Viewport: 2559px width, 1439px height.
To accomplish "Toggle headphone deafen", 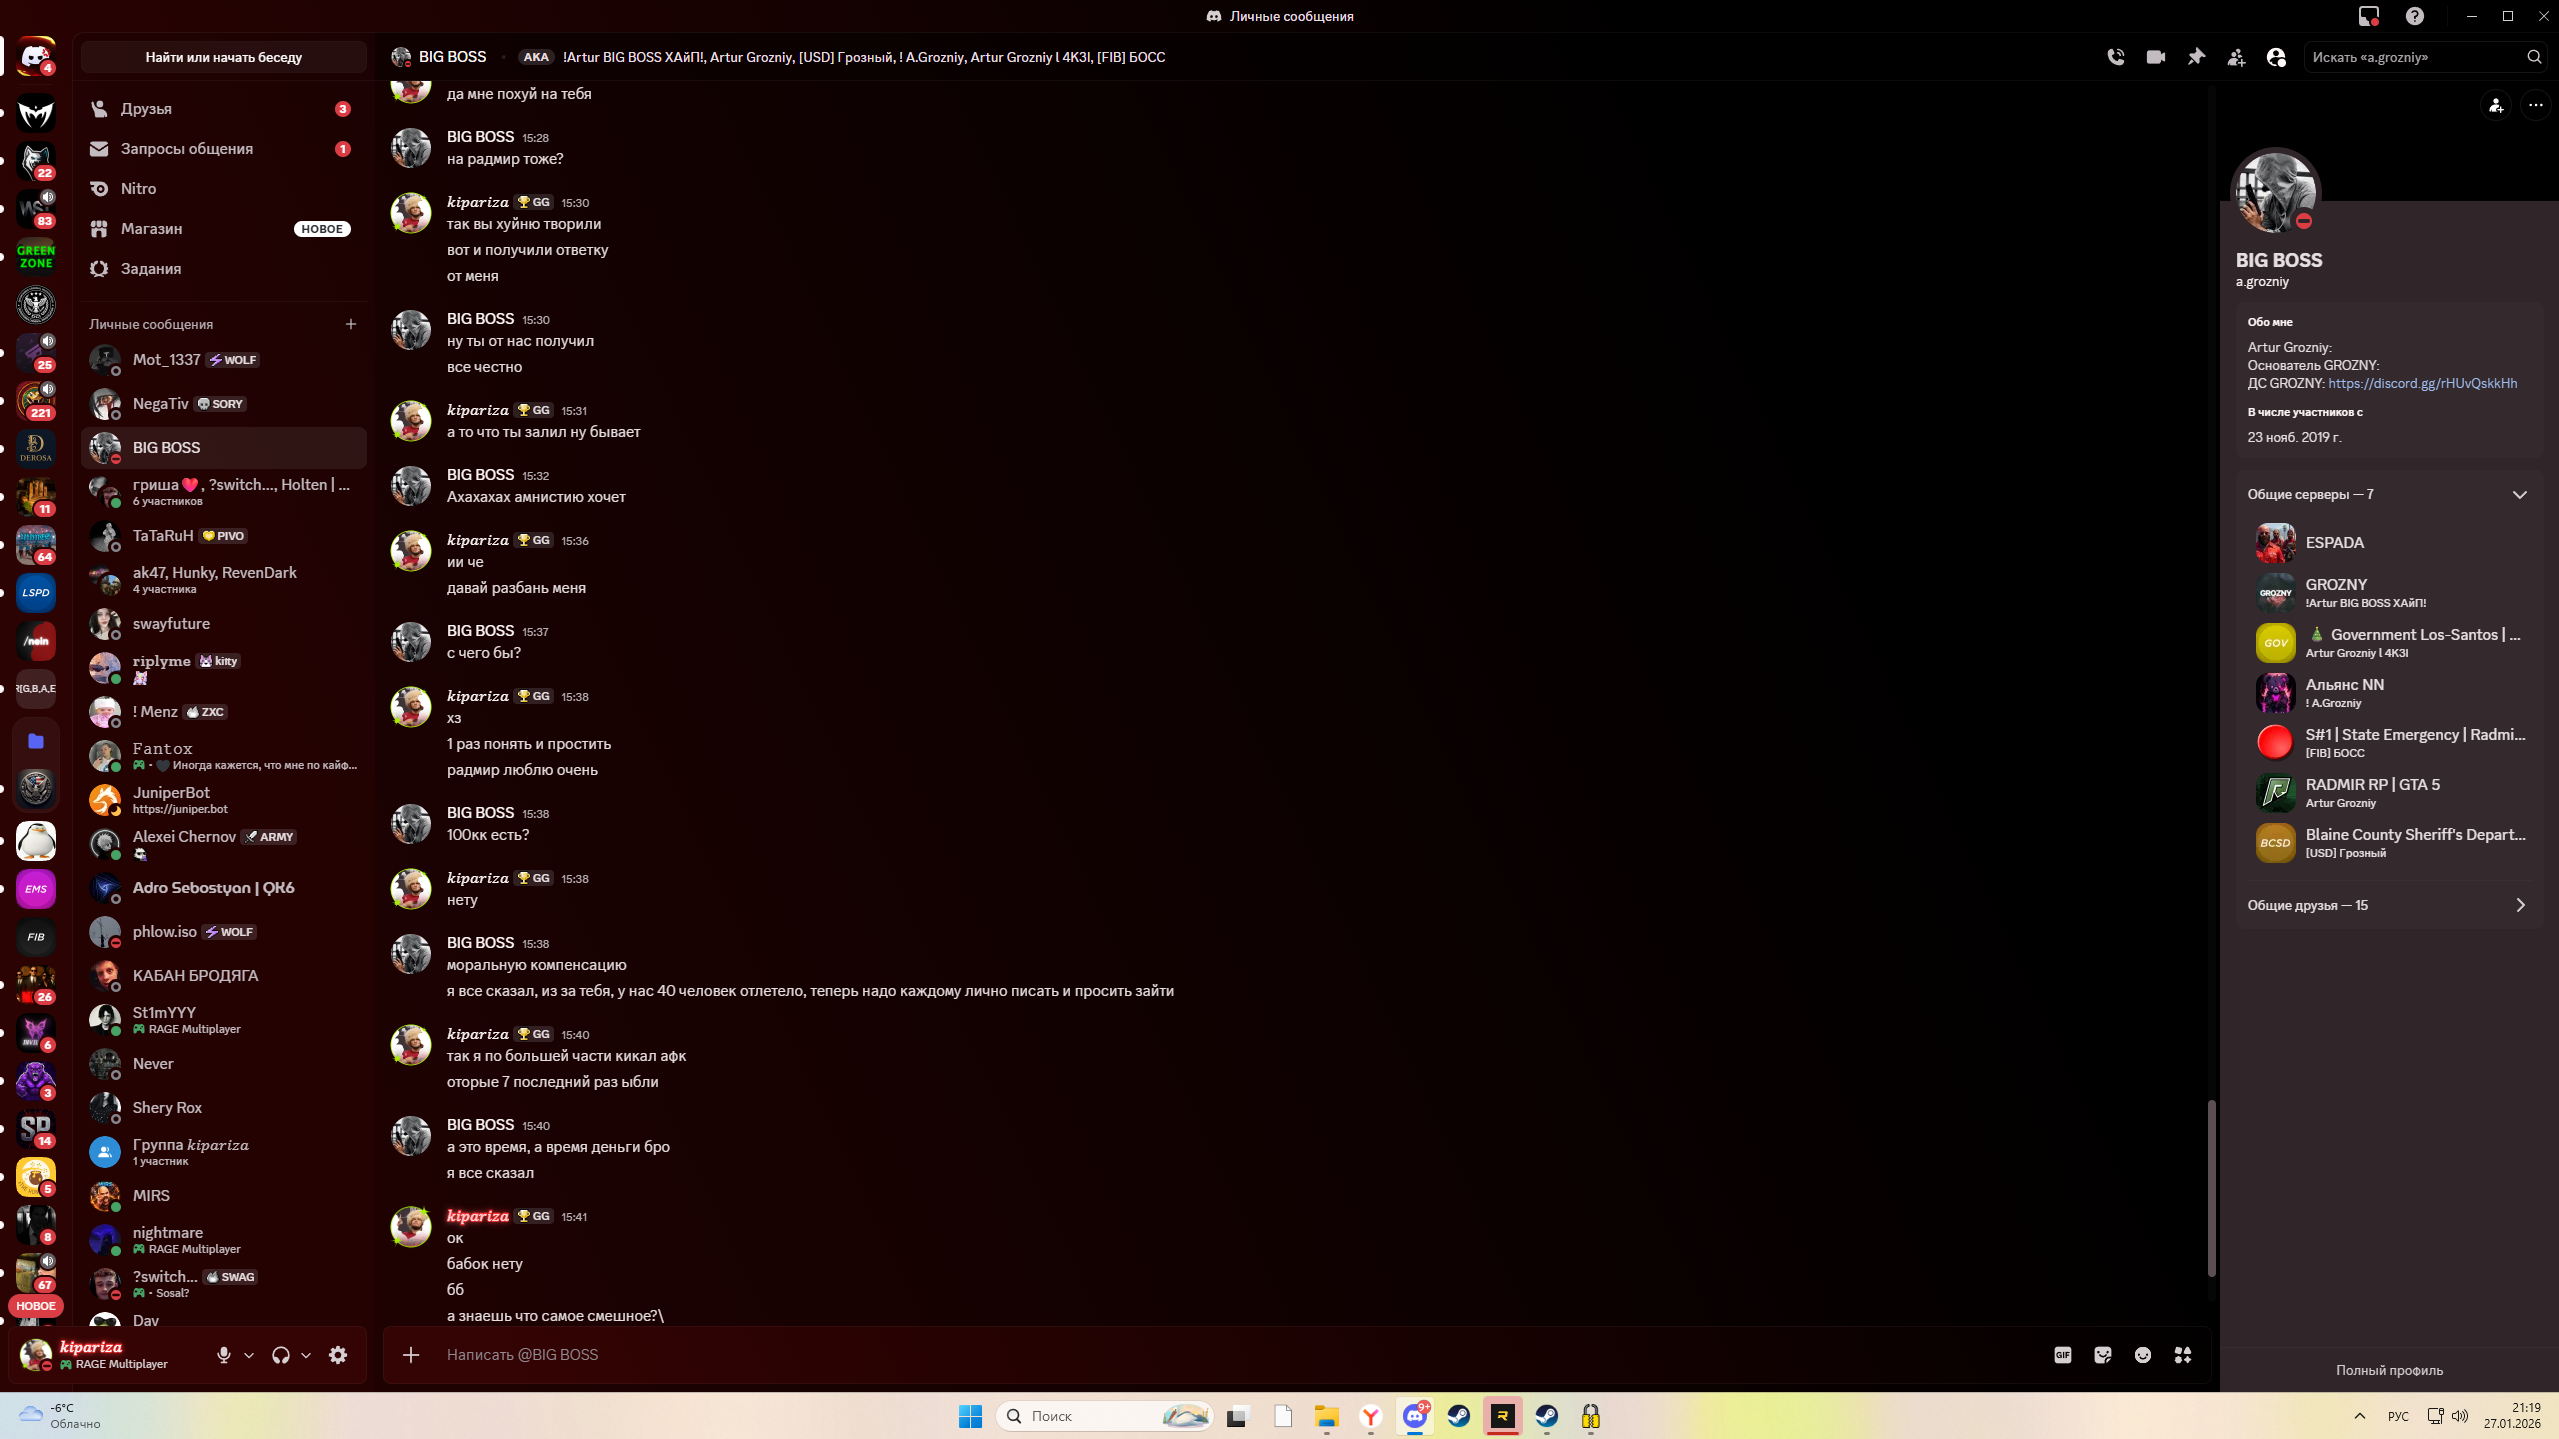I will 280,1355.
